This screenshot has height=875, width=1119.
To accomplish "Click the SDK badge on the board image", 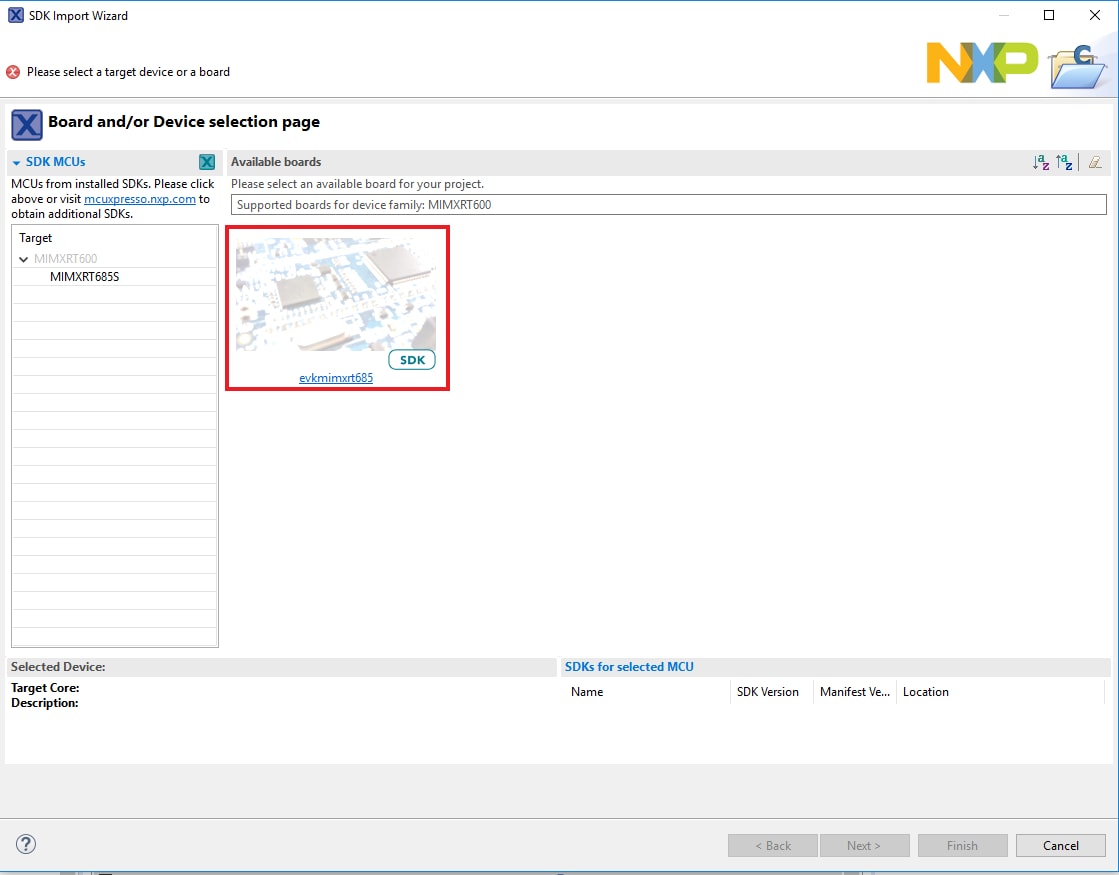I will pyautogui.click(x=411, y=360).
